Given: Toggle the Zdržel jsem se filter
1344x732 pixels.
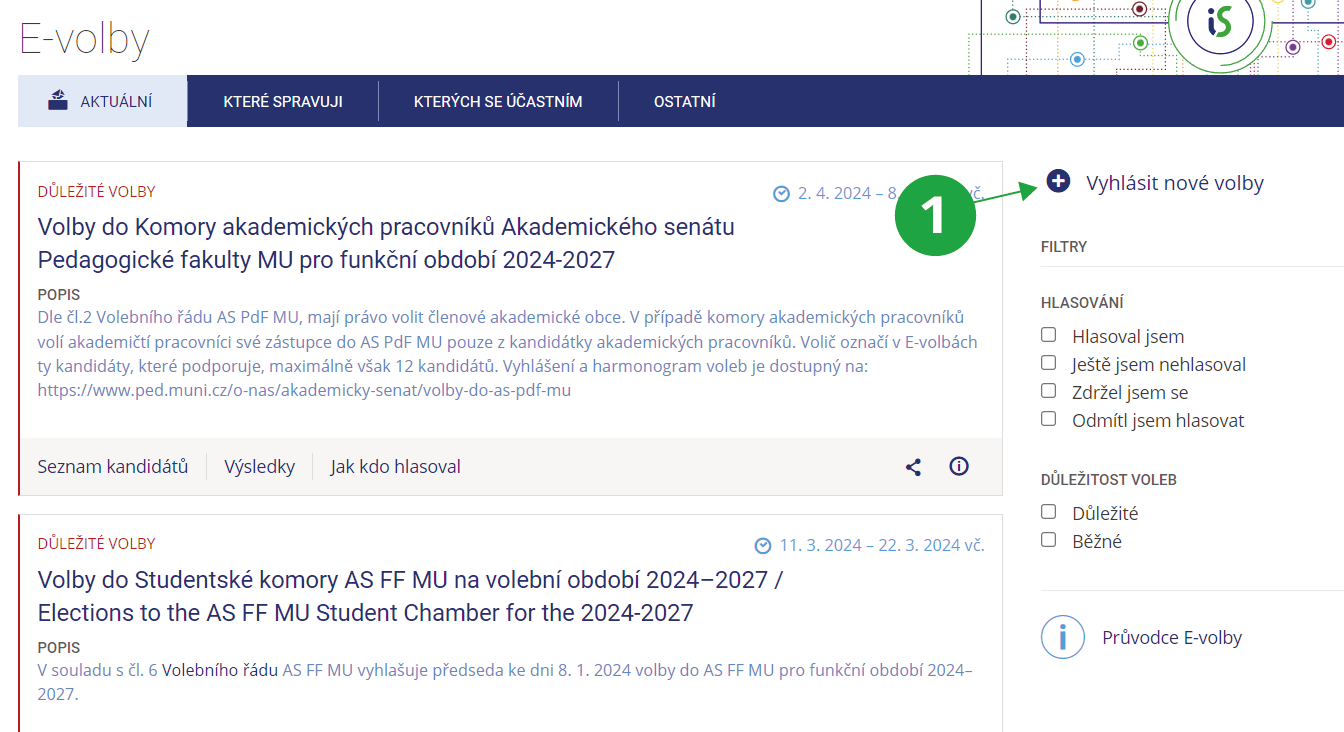Looking at the screenshot, I should tap(1048, 391).
